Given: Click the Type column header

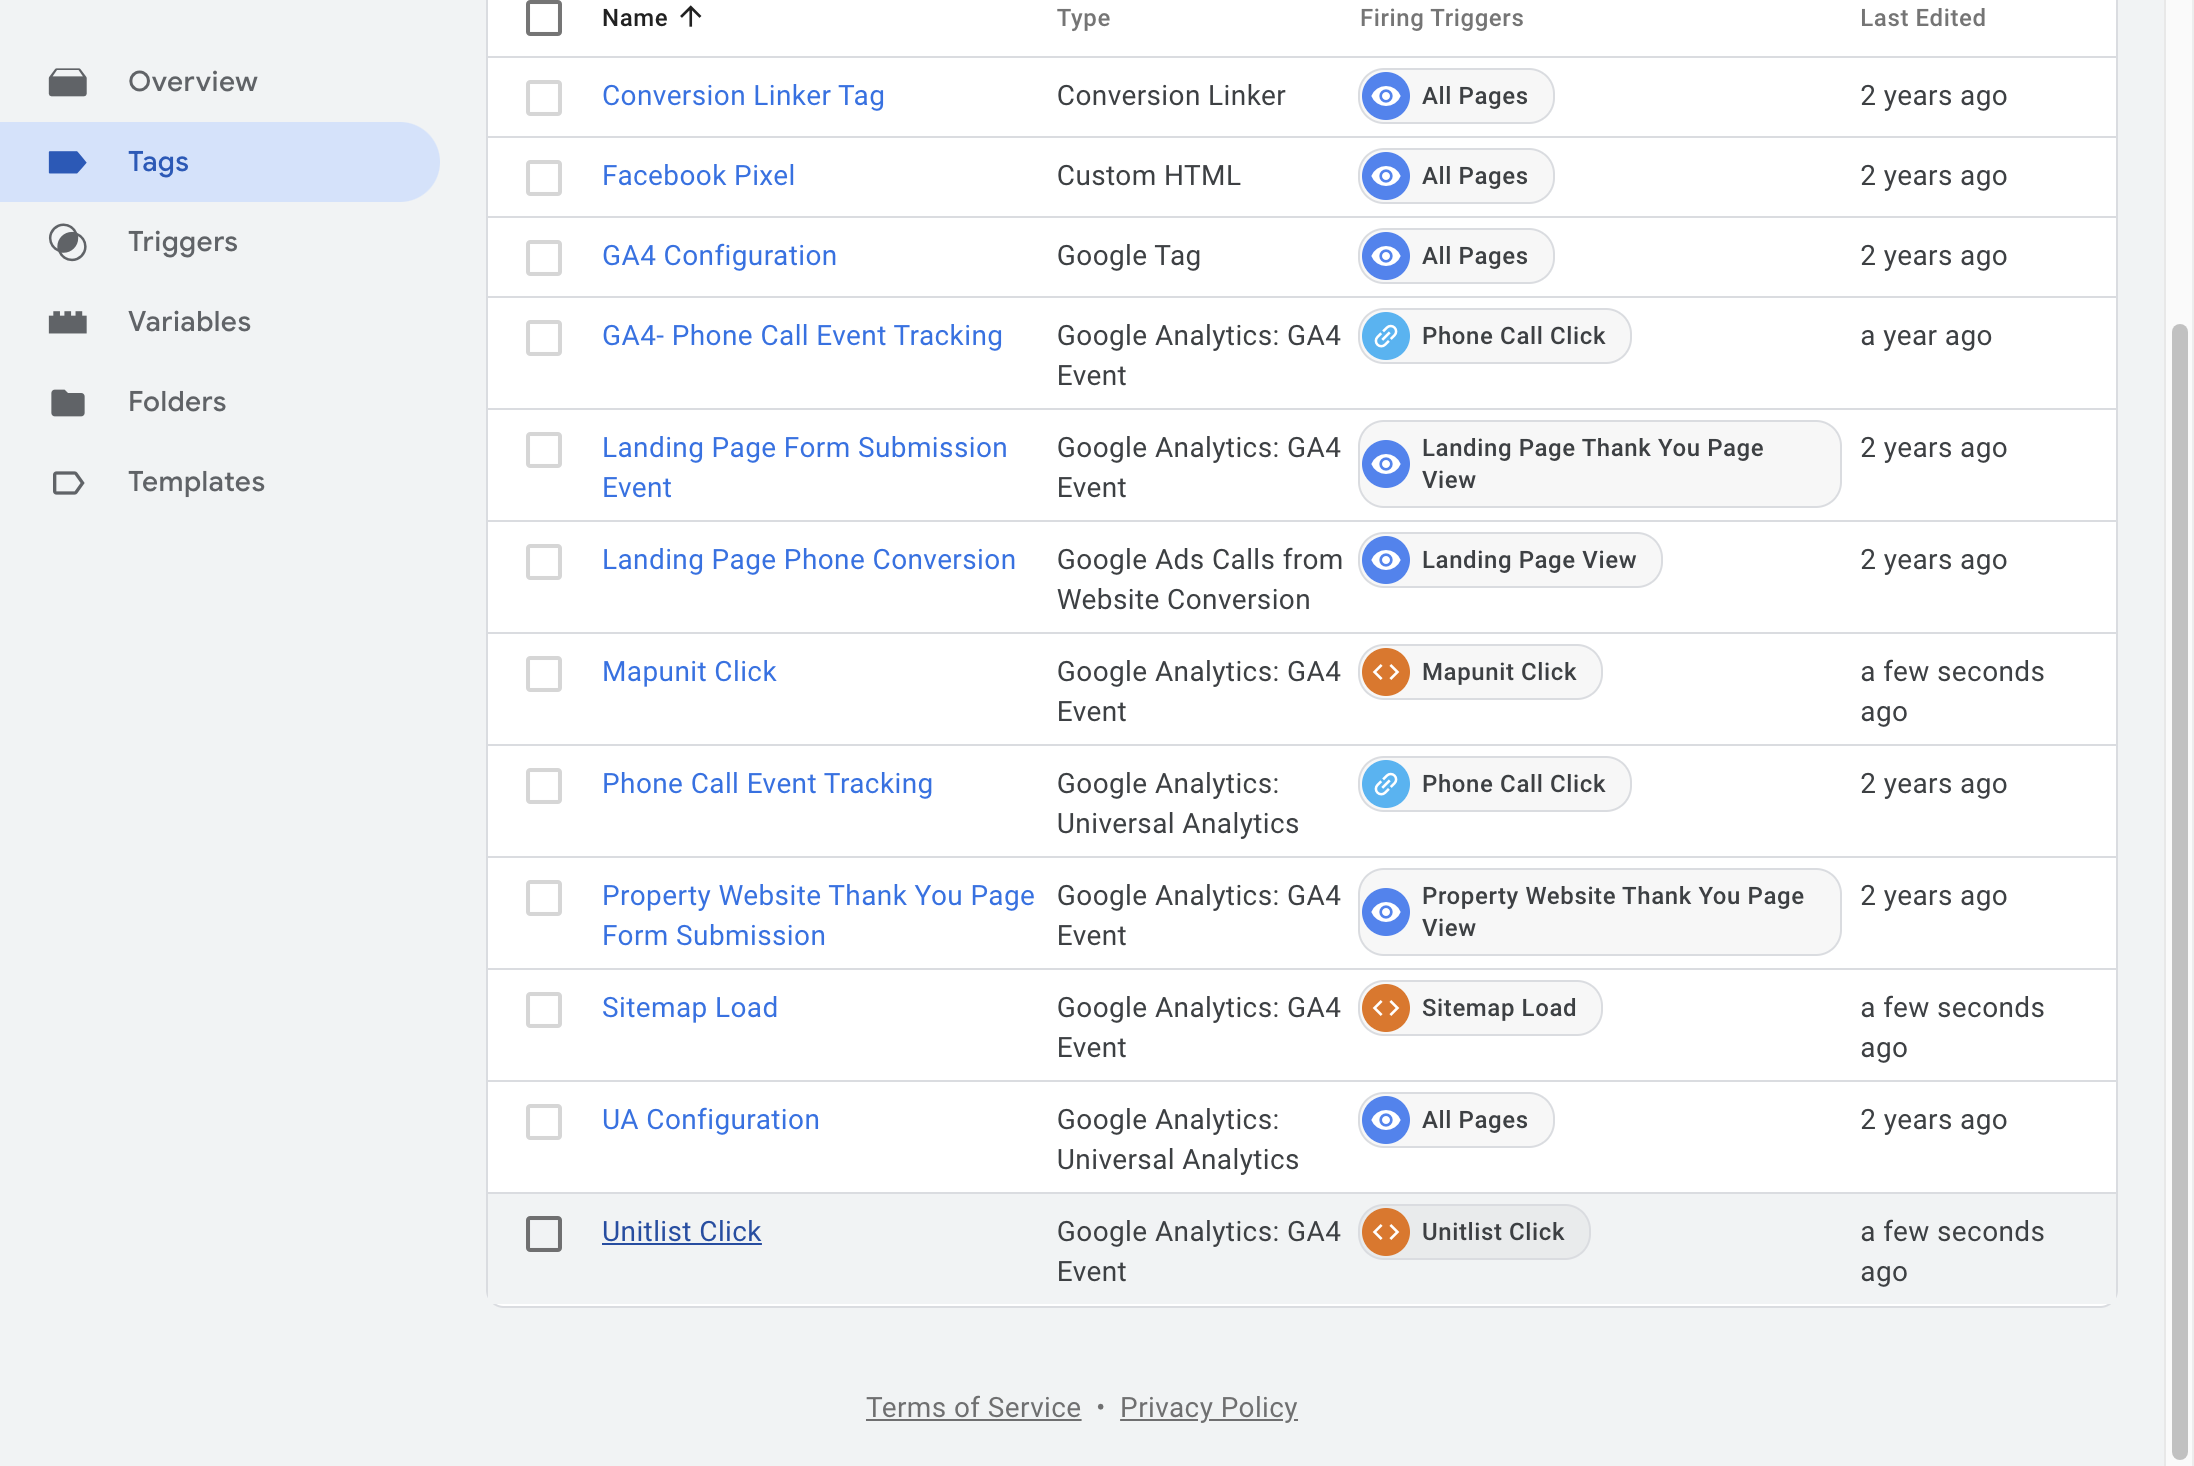Looking at the screenshot, I should tap(1083, 18).
